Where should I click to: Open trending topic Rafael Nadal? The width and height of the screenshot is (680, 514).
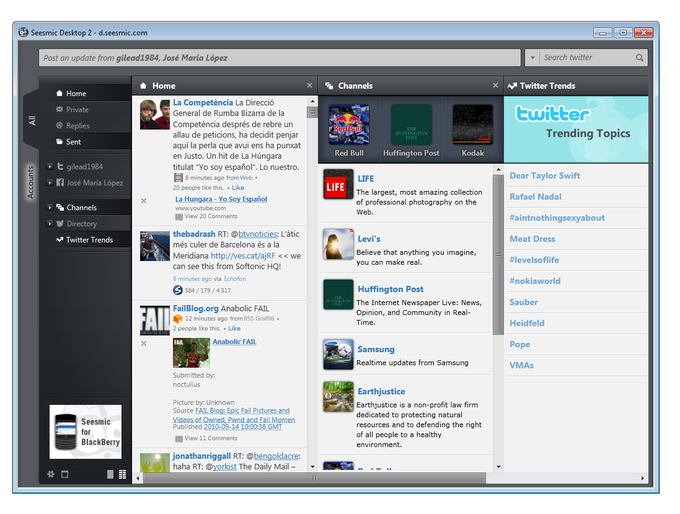pyautogui.click(x=535, y=196)
